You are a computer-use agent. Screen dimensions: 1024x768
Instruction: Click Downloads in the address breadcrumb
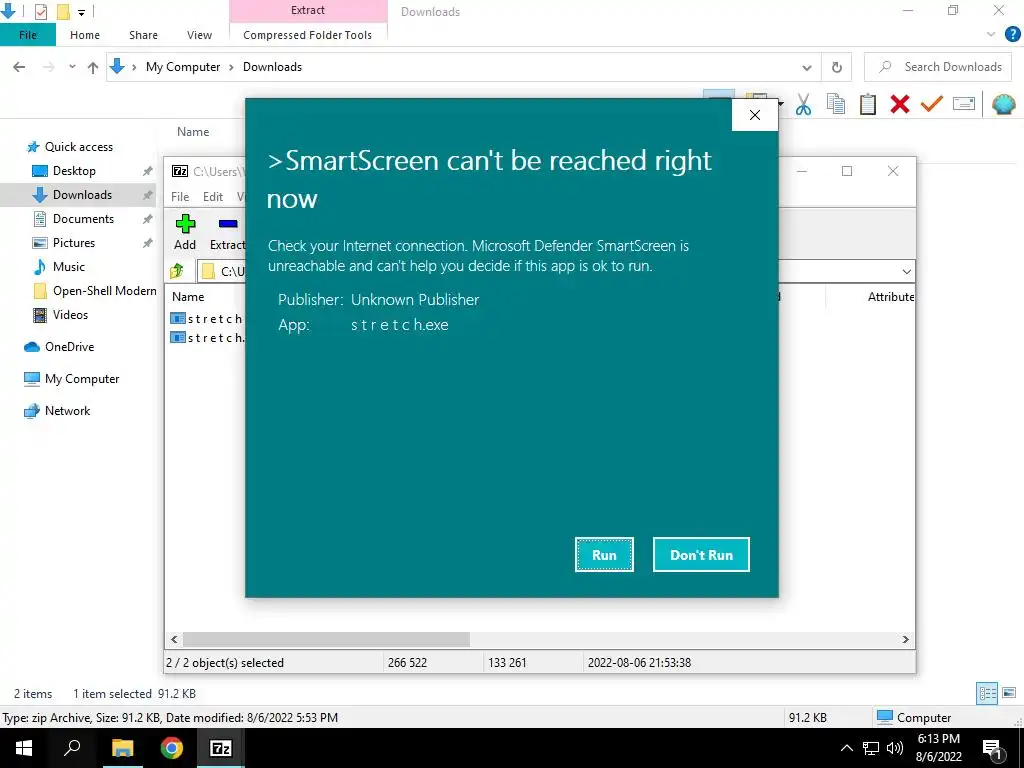pyautogui.click(x=272, y=67)
